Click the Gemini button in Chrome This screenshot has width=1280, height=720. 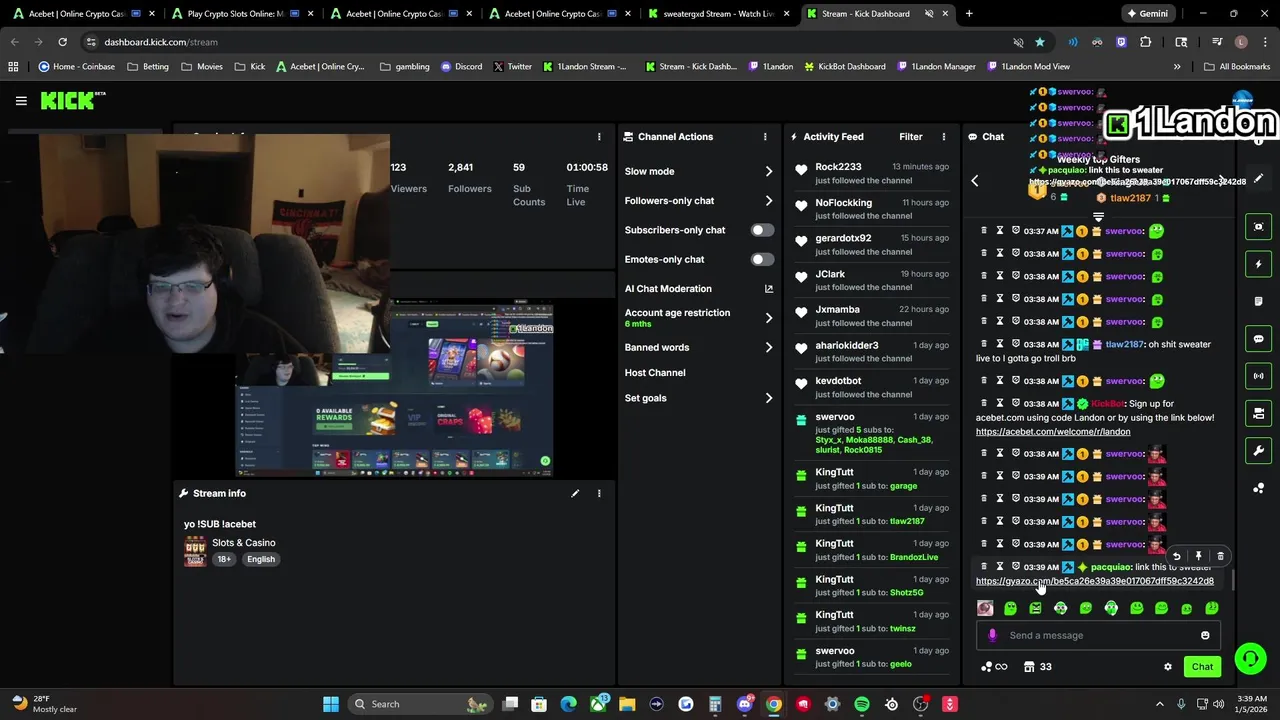click(x=1146, y=14)
